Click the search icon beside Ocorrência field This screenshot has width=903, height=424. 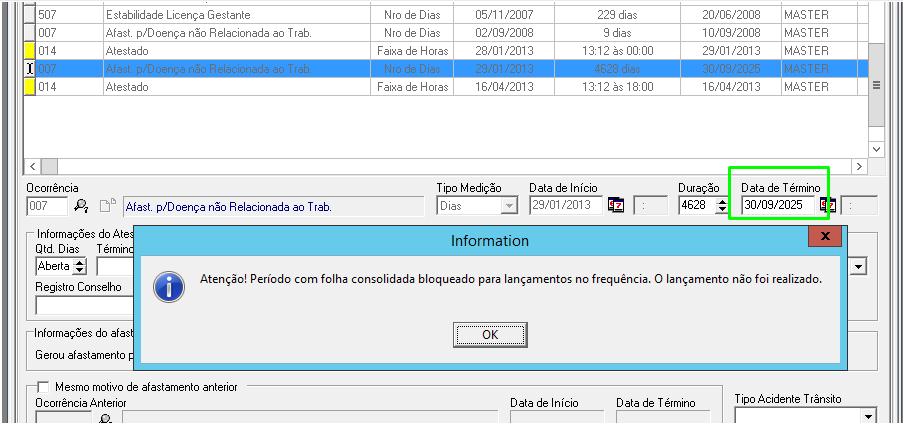point(82,206)
